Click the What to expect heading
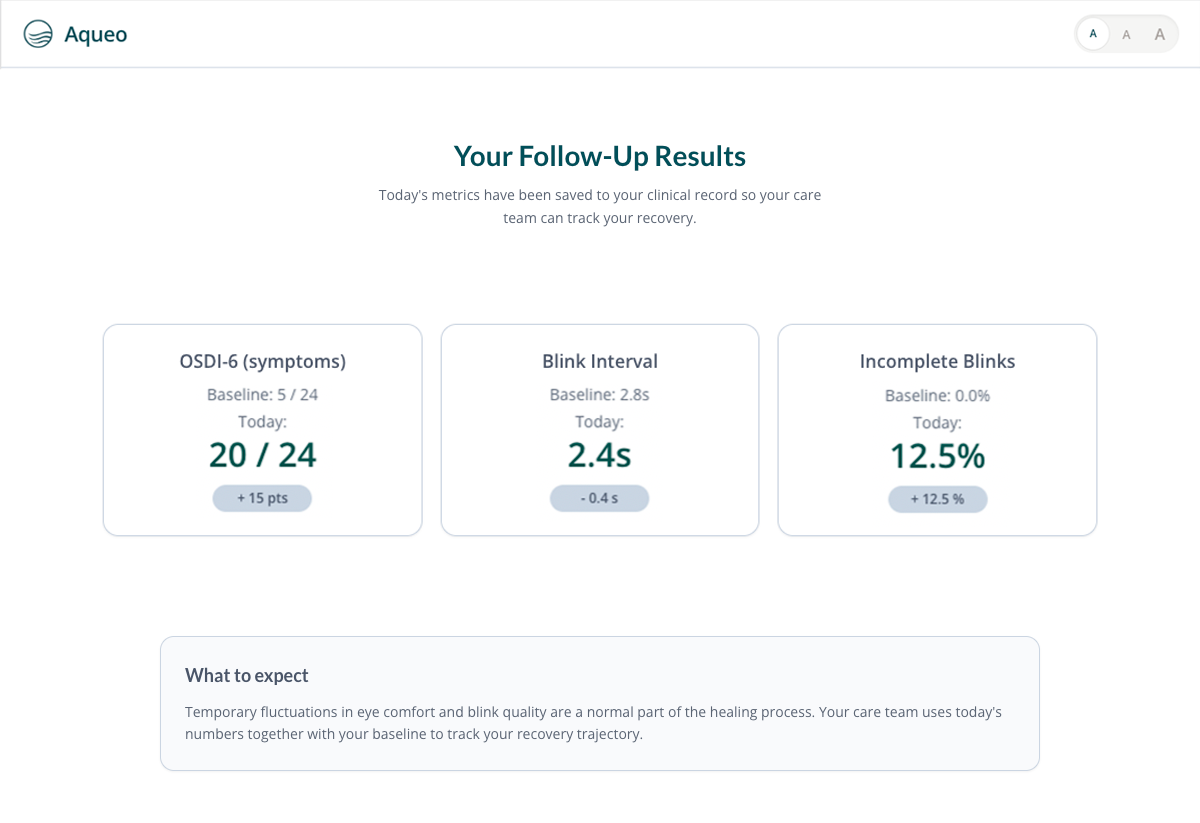Screen dimensions: 1200x823 pos(247,675)
